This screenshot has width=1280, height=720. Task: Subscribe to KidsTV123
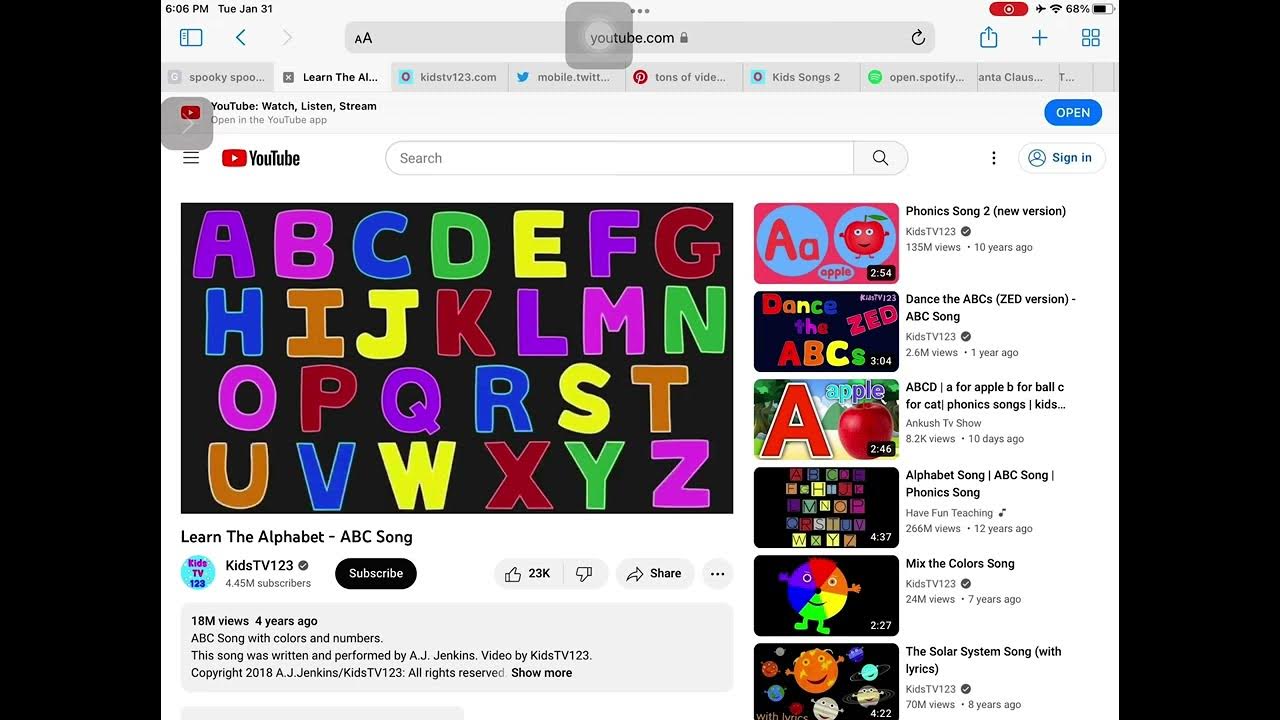(376, 574)
